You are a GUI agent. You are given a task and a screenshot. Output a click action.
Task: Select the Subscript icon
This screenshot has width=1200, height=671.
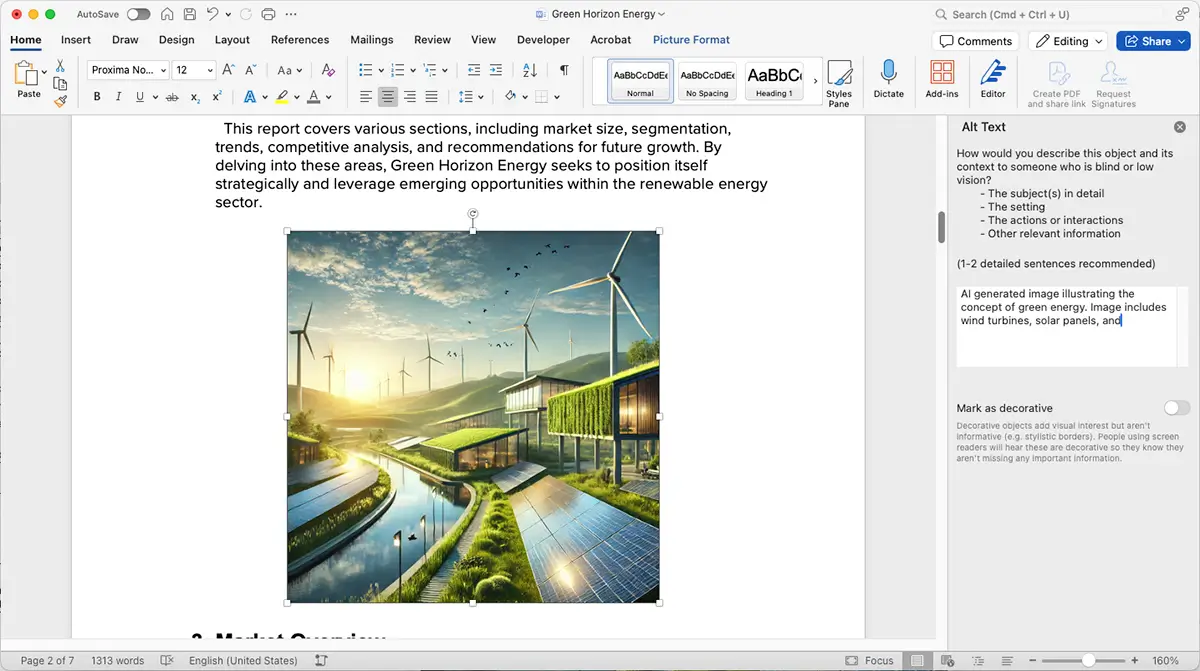[x=196, y=96]
